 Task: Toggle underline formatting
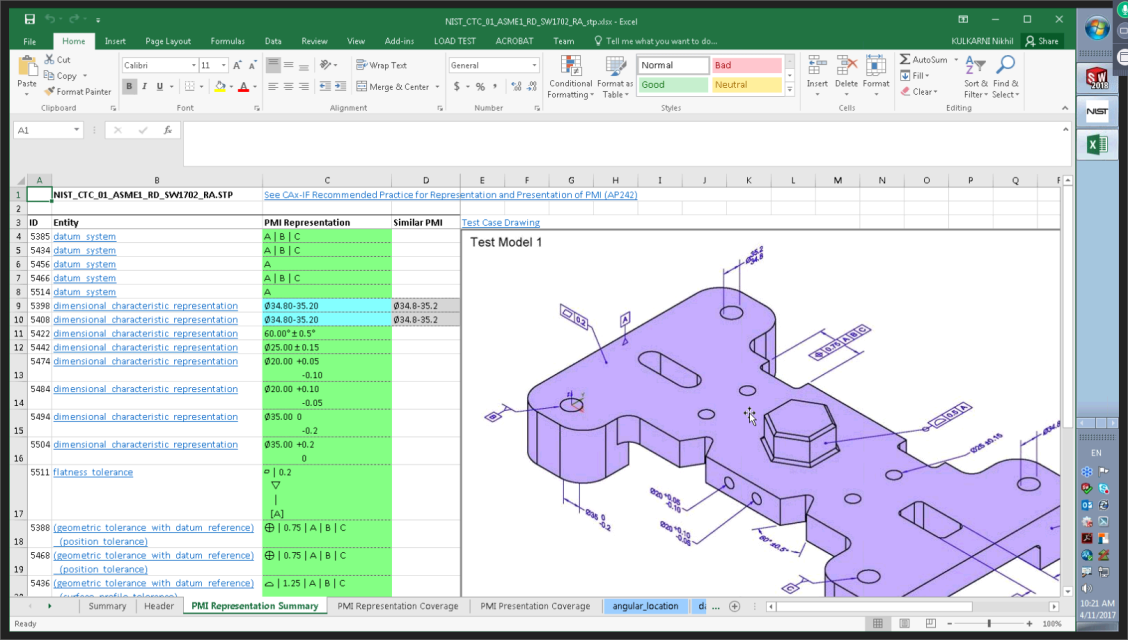pyautogui.click(x=162, y=87)
